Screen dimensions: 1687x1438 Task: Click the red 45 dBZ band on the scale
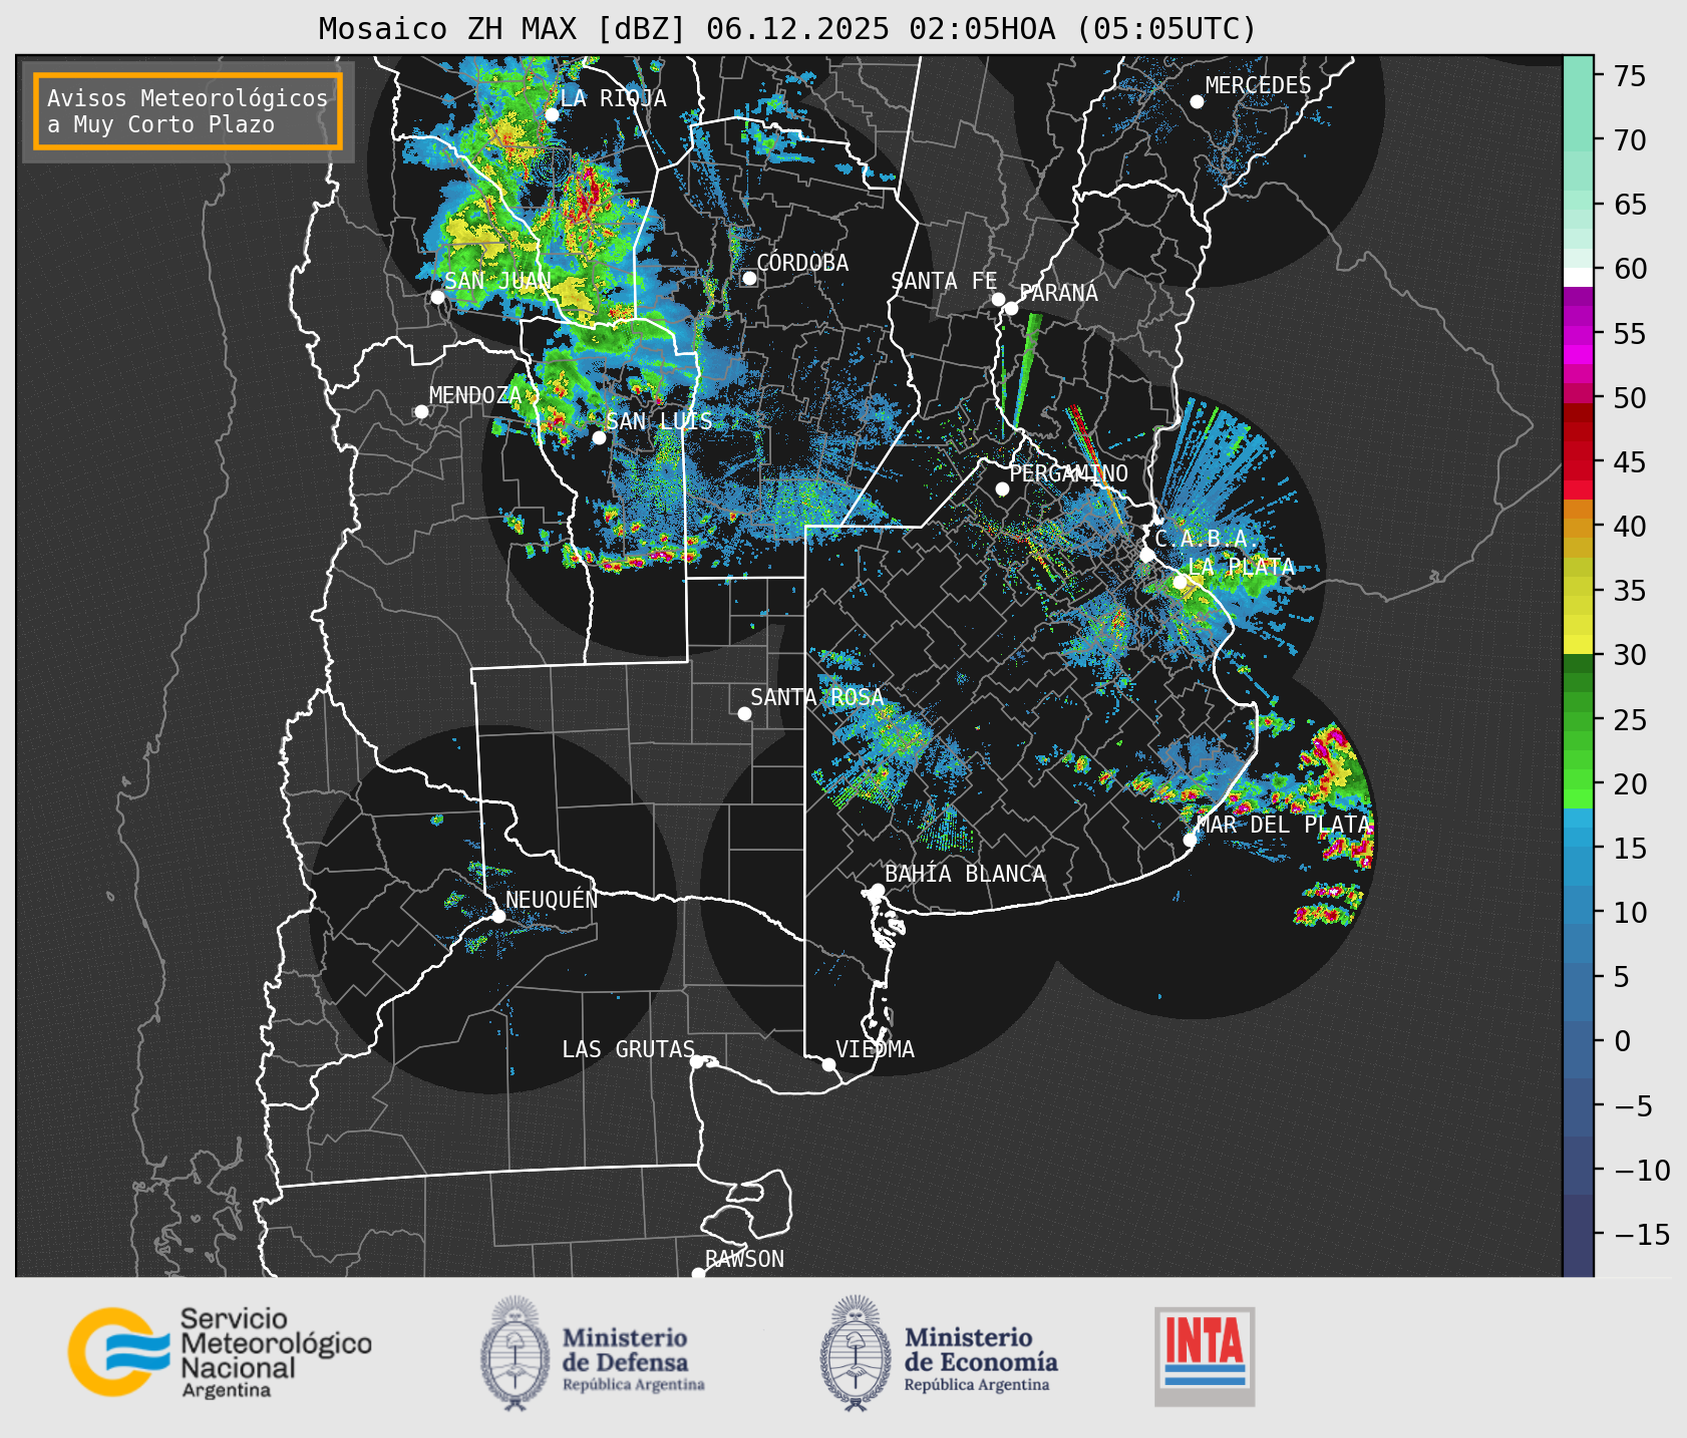tap(1578, 462)
